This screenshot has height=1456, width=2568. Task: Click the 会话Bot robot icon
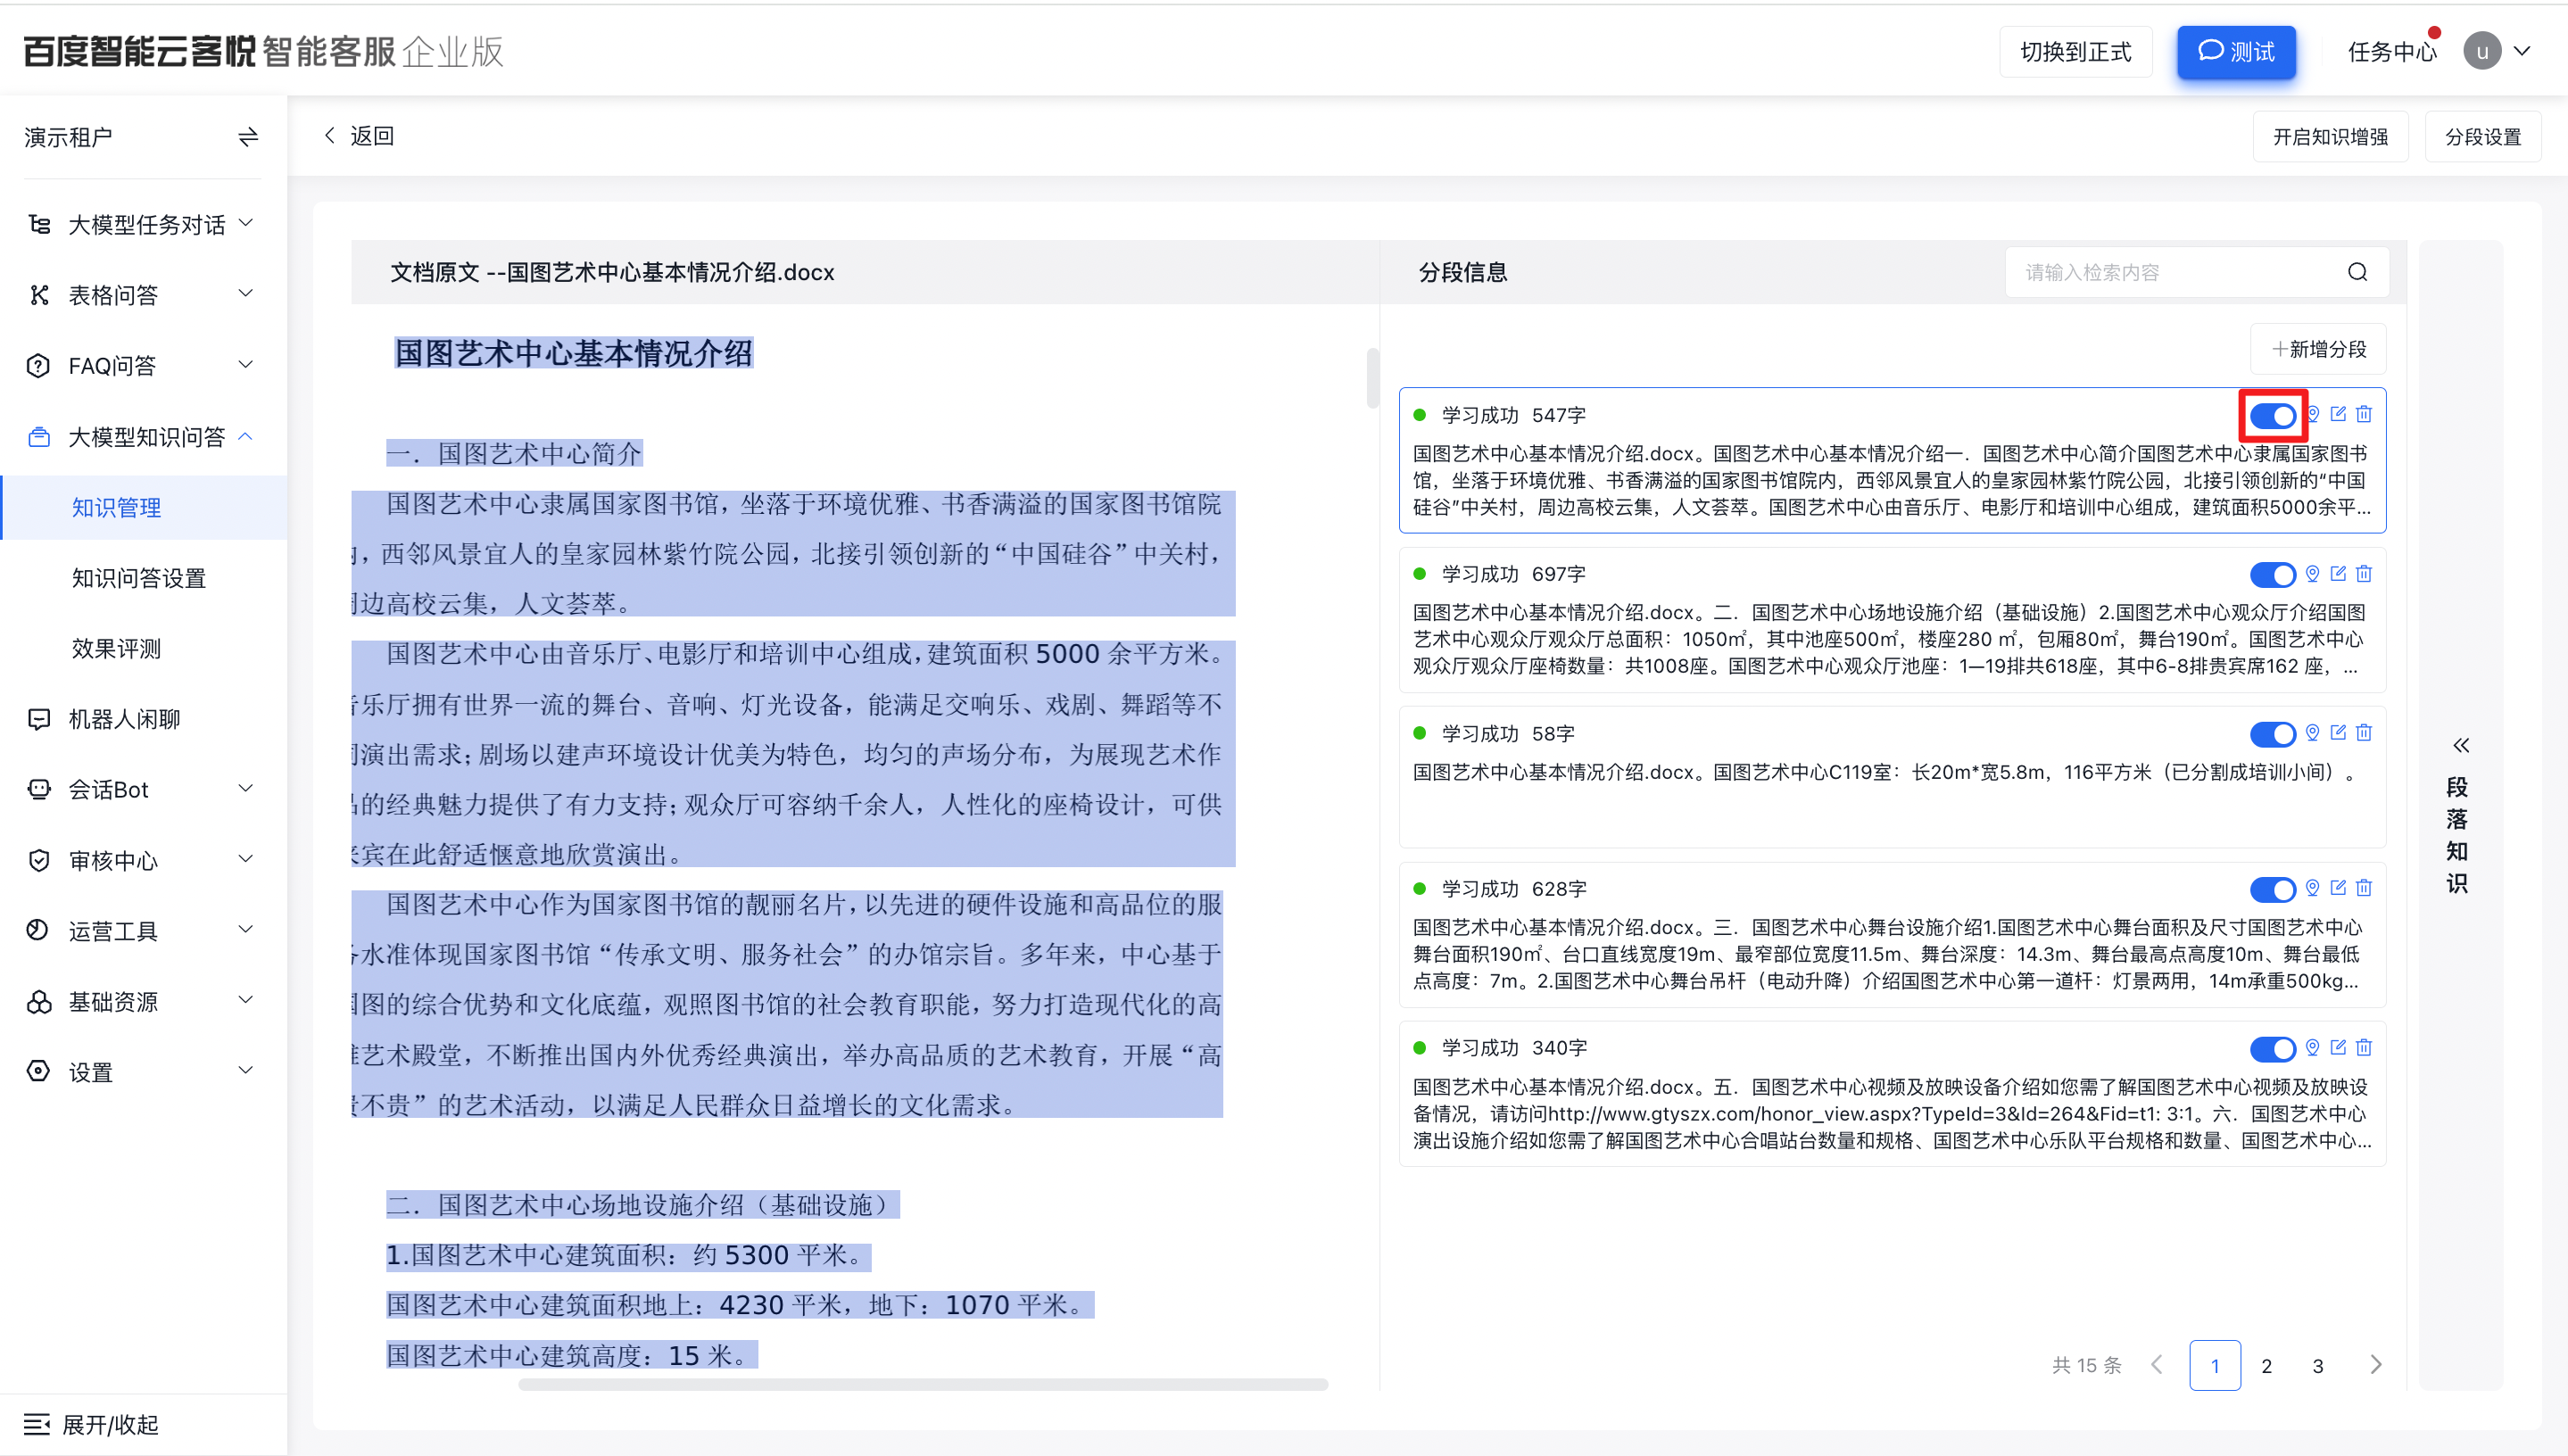click(39, 789)
